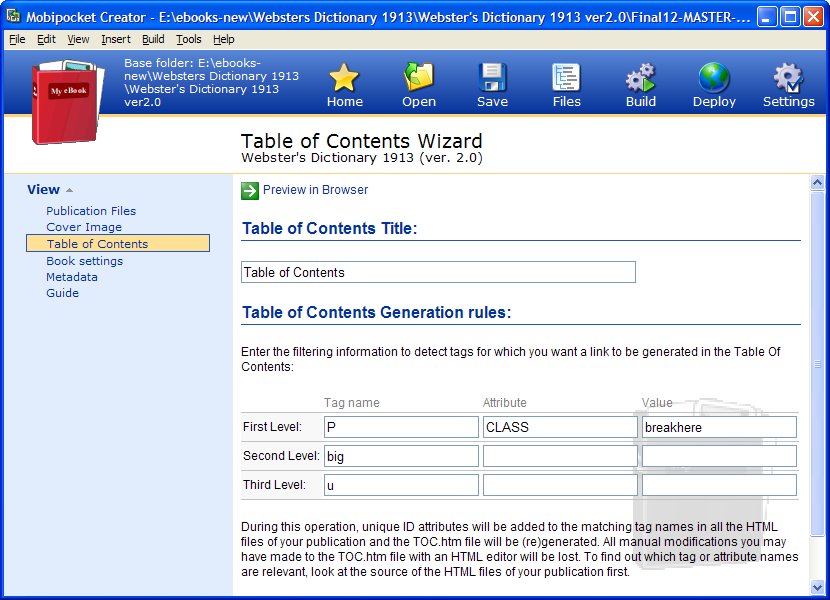Click the "Attribute" column header
Screen dimensions: 830x600
coord(504,402)
